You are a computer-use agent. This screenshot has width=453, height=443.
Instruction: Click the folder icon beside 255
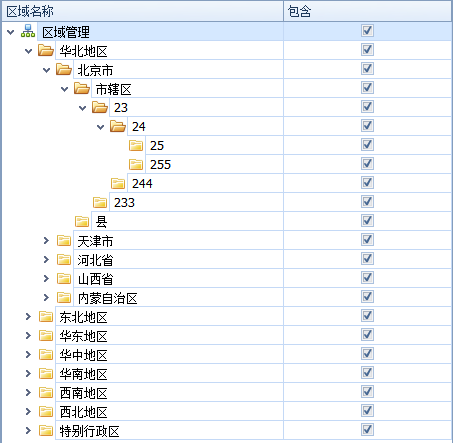136,165
